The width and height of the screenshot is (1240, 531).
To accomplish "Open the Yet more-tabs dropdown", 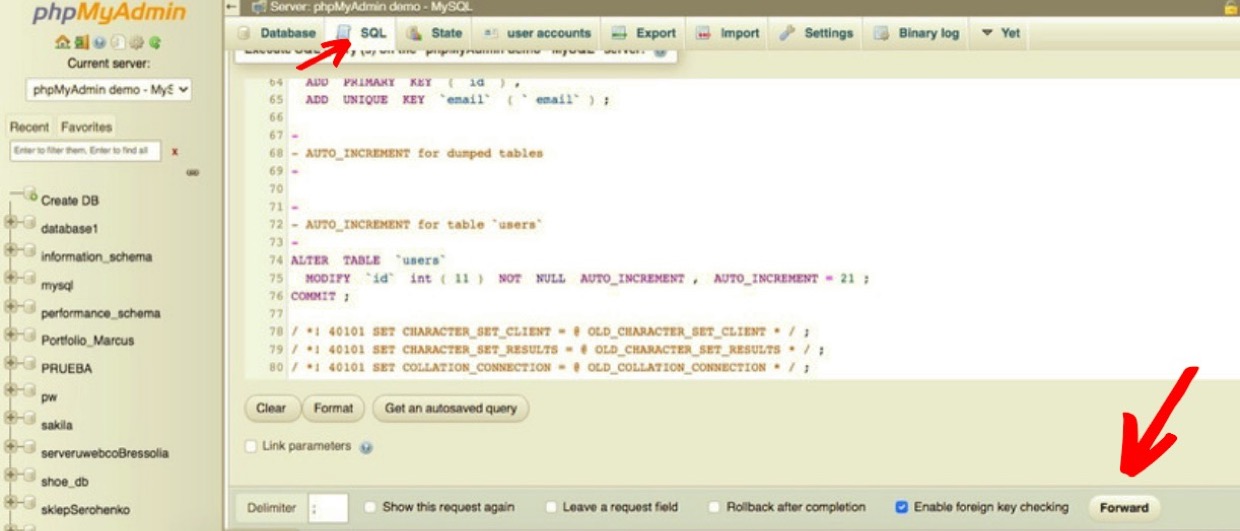I will tap(1000, 33).
